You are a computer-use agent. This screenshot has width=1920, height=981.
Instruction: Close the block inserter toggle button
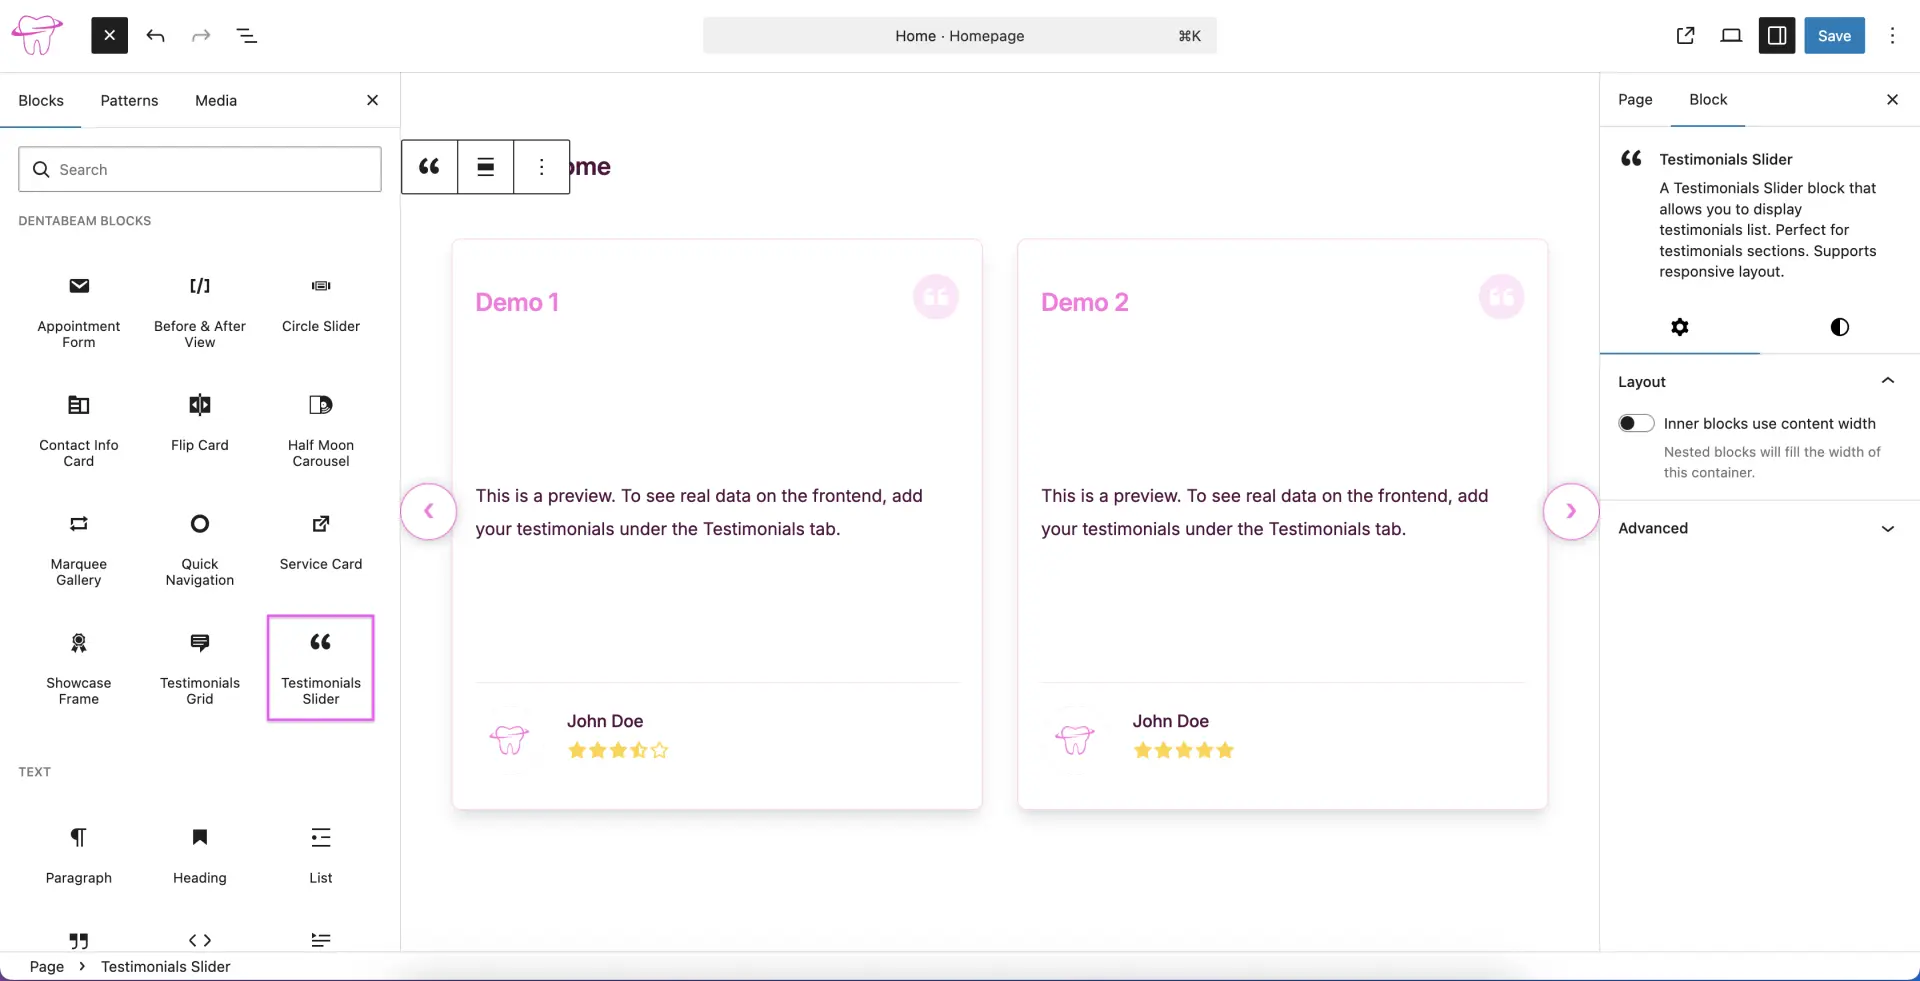tap(110, 36)
